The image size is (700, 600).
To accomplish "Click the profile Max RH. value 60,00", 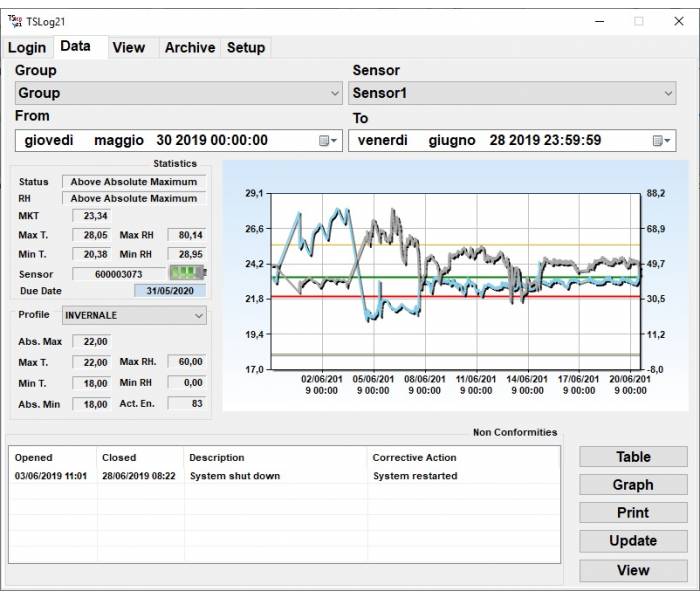I will (187, 362).
